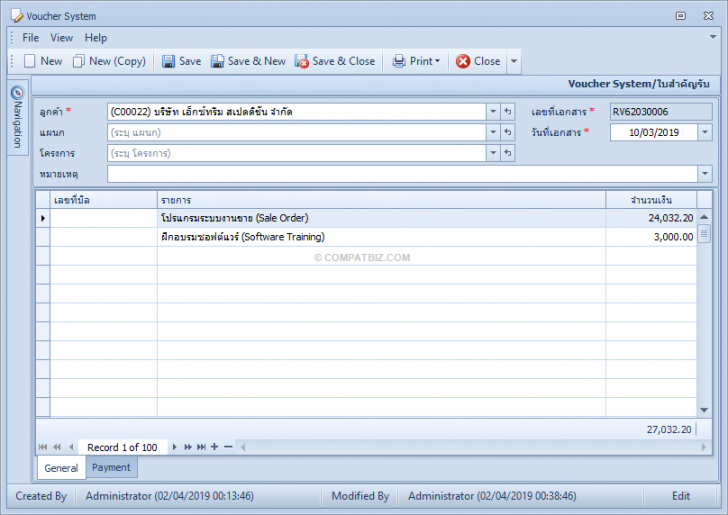Switch to the Payment tab
728x515 pixels.
tap(111, 468)
